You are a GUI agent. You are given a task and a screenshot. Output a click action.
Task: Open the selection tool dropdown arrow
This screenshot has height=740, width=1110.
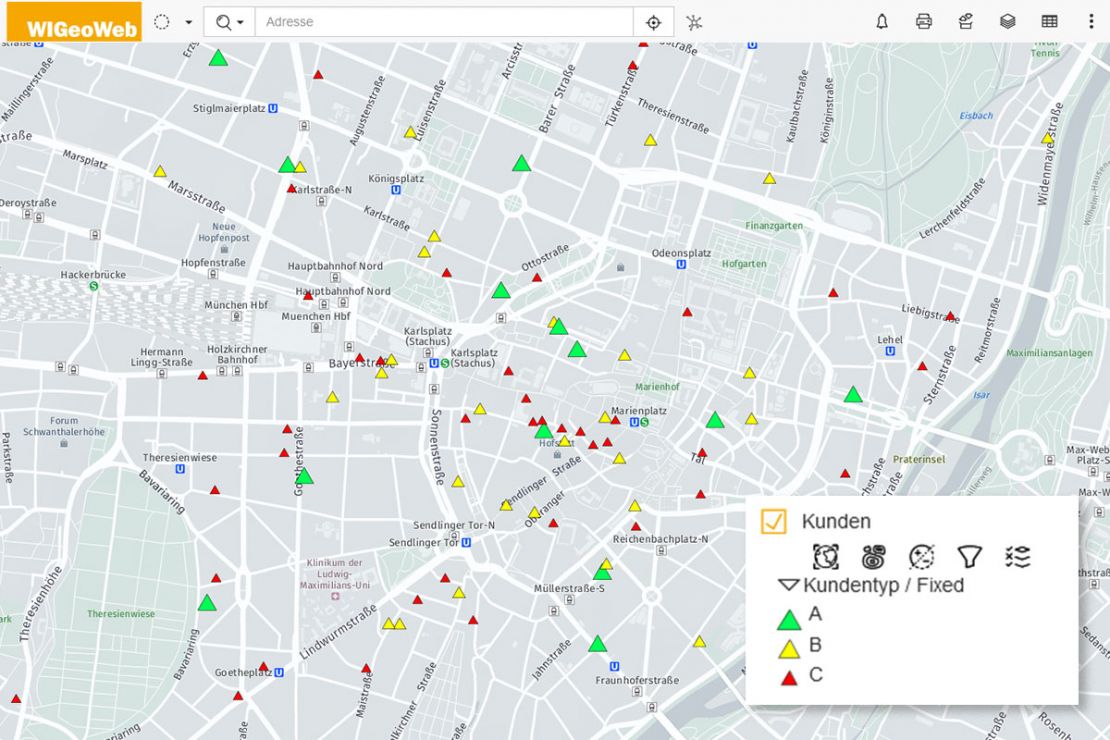(188, 22)
